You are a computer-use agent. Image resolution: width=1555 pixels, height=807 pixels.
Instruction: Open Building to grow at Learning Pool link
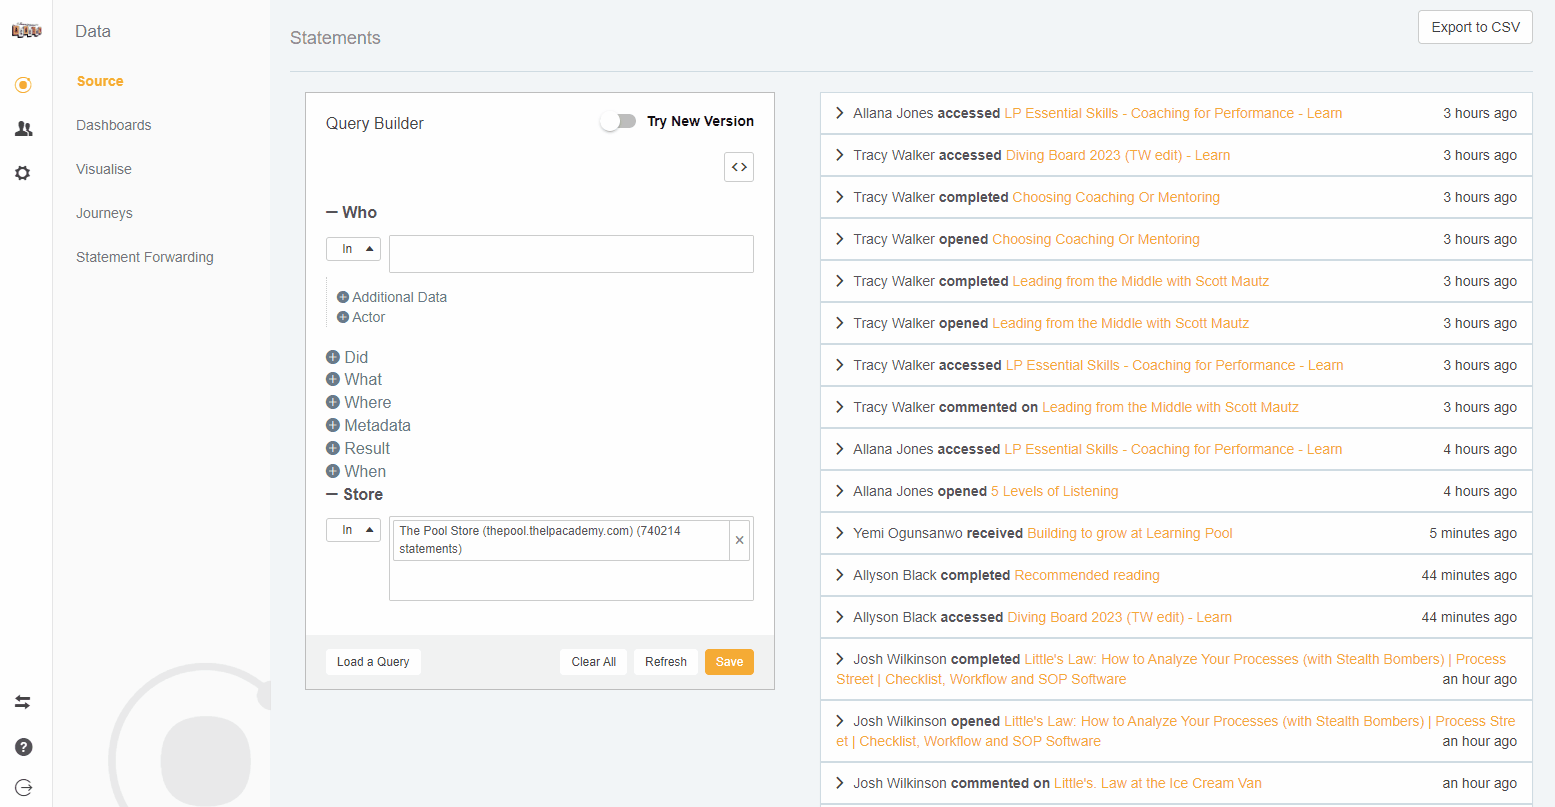coord(1130,533)
